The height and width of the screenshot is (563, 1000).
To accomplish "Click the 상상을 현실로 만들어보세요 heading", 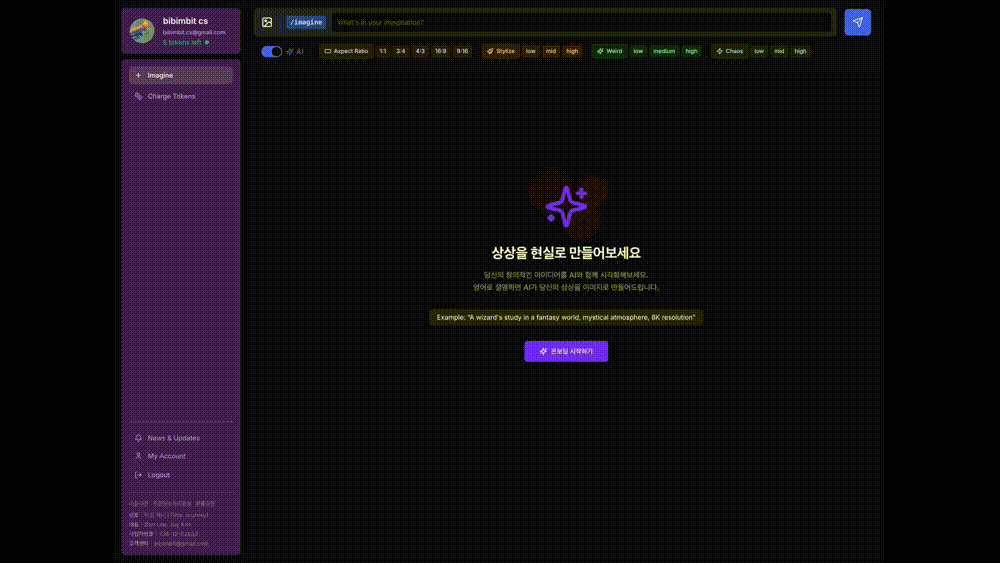I will click(x=566, y=253).
